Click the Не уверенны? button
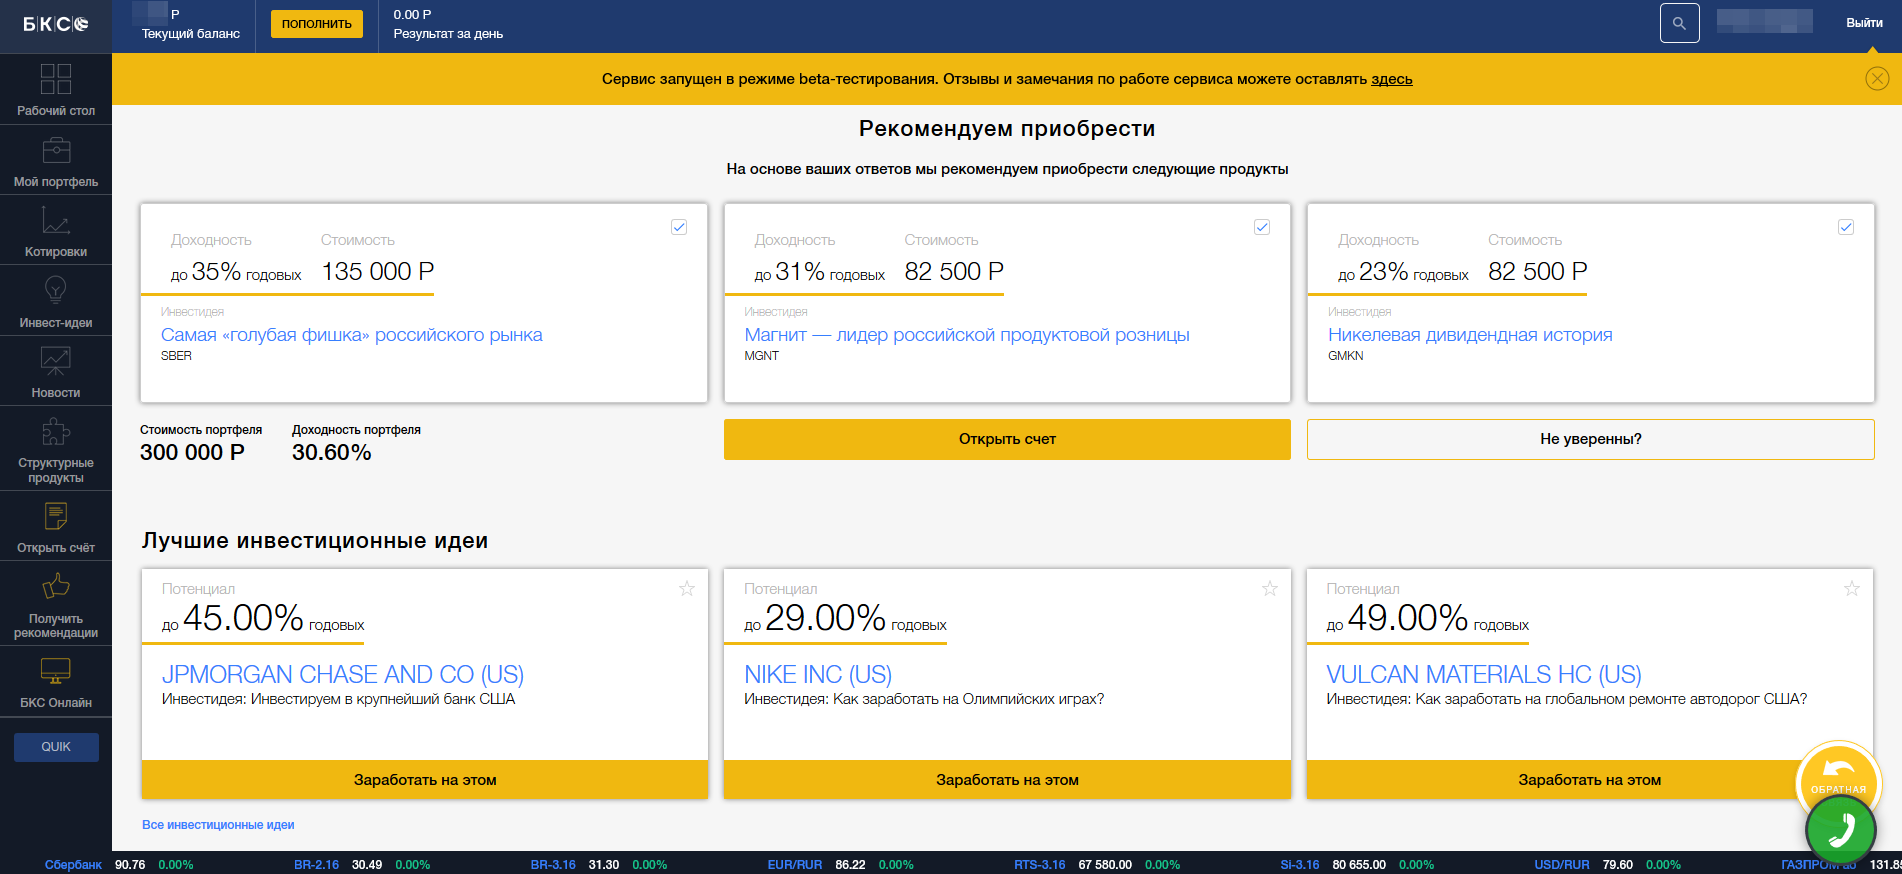 1590,439
